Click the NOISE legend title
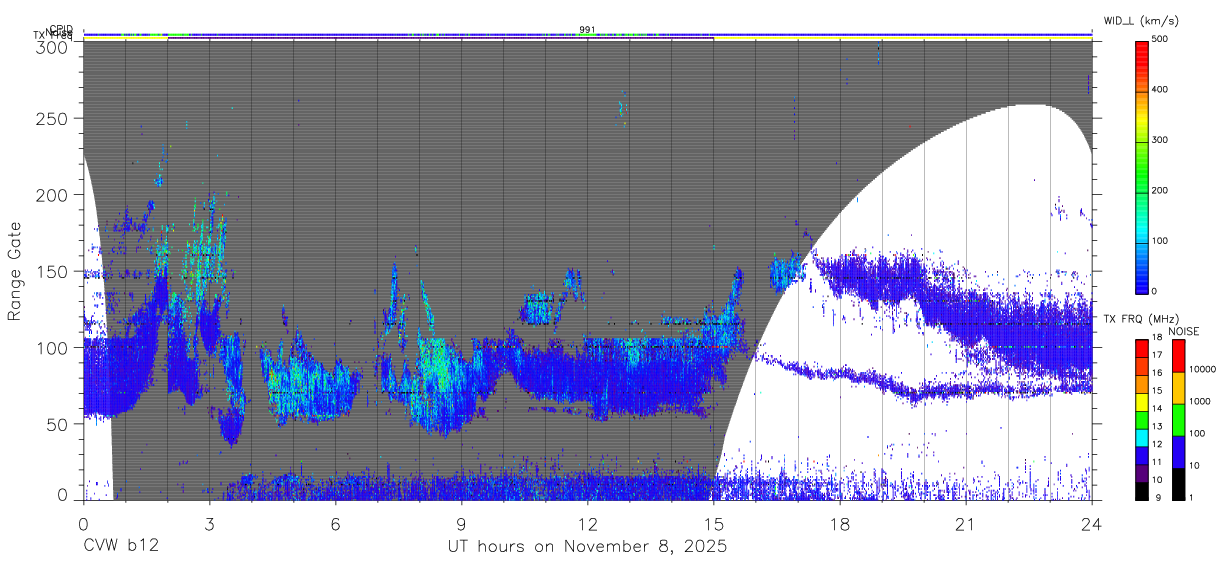The height and width of the screenshot is (567, 1228). click(x=1185, y=331)
